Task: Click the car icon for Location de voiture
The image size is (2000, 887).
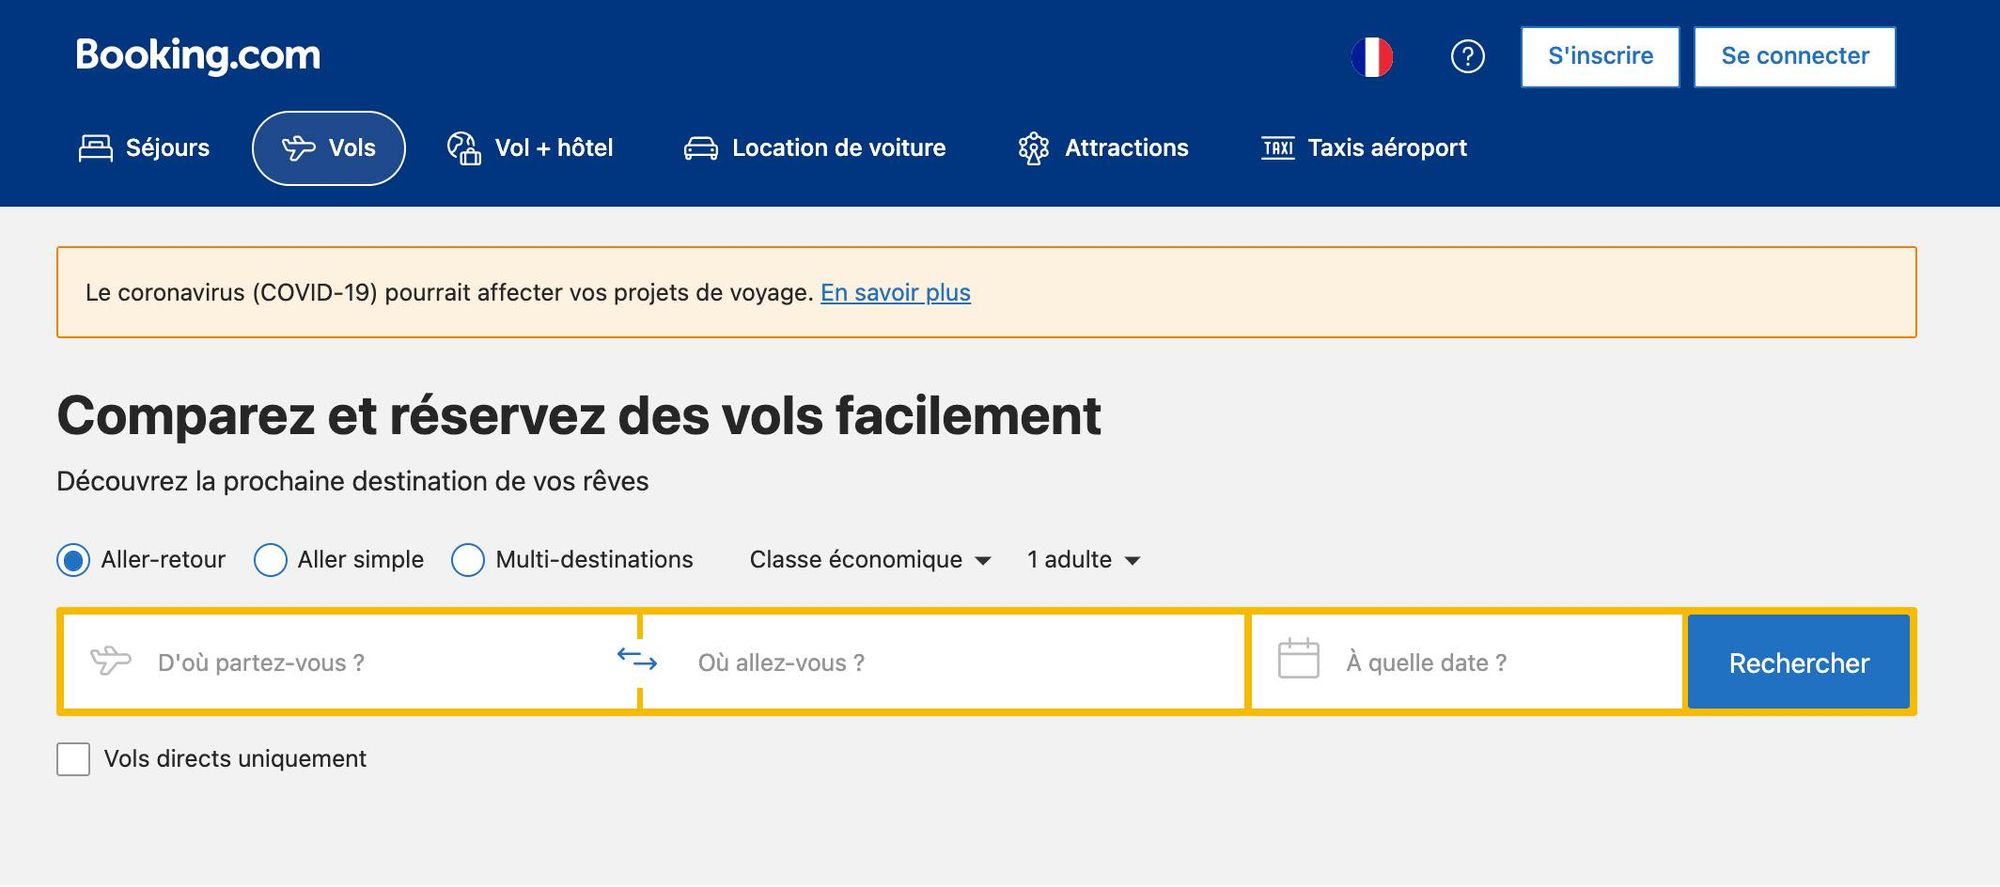Action: (x=701, y=149)
